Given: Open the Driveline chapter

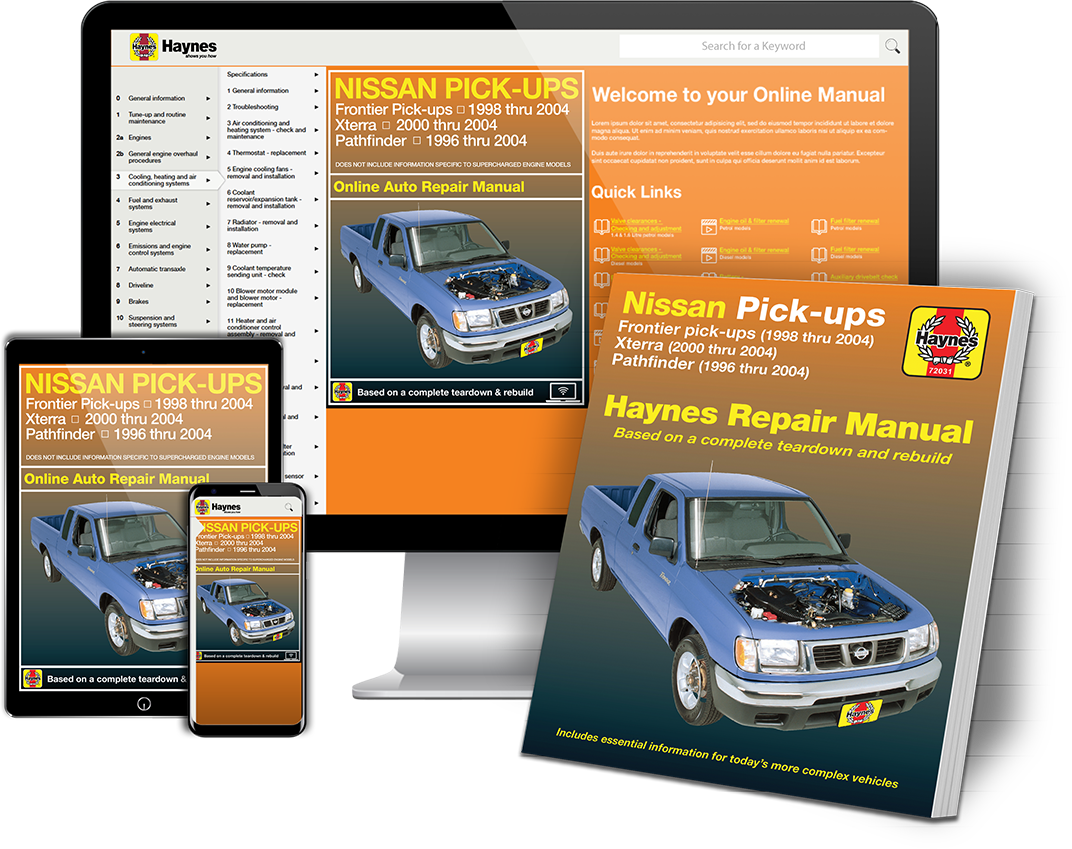Looking at the screenshot, I should pos(163,286).
